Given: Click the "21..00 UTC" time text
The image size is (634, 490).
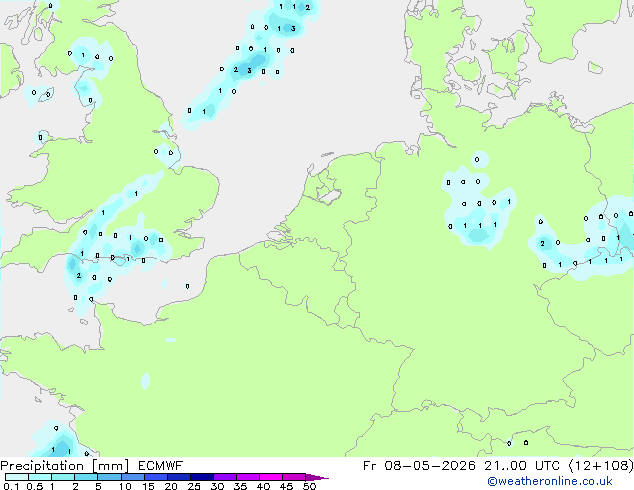Looking at the screenshot, I should pyautogui.click(x=522, y=466).
